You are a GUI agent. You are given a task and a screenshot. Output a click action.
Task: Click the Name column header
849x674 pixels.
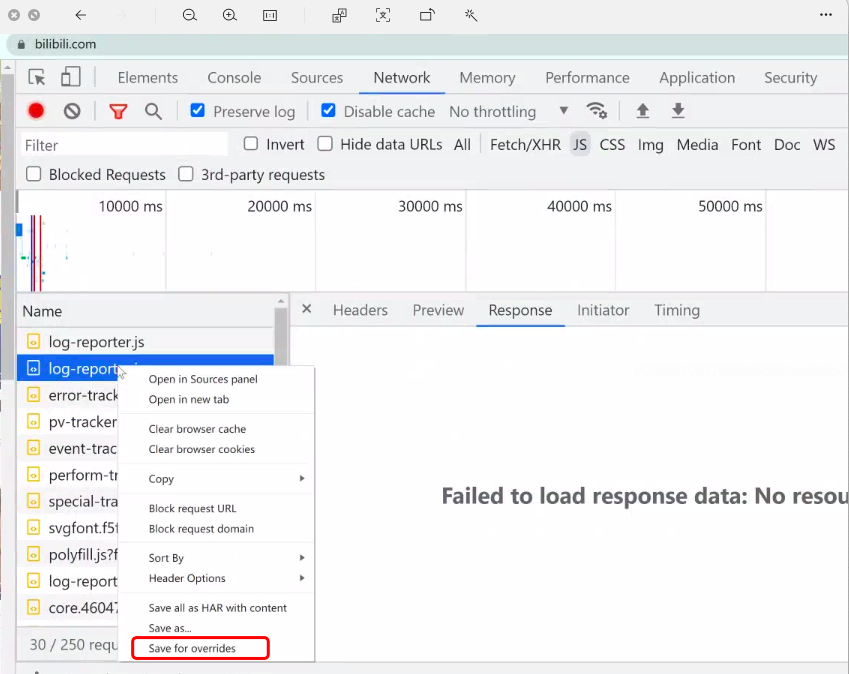click(145, 311)
